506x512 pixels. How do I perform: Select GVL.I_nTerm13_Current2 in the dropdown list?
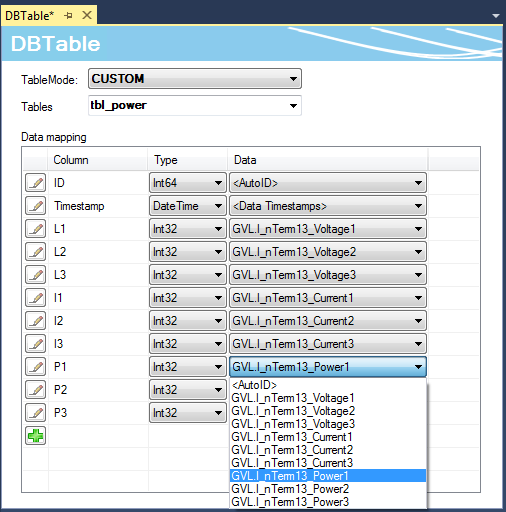click(x=328, y=450)
